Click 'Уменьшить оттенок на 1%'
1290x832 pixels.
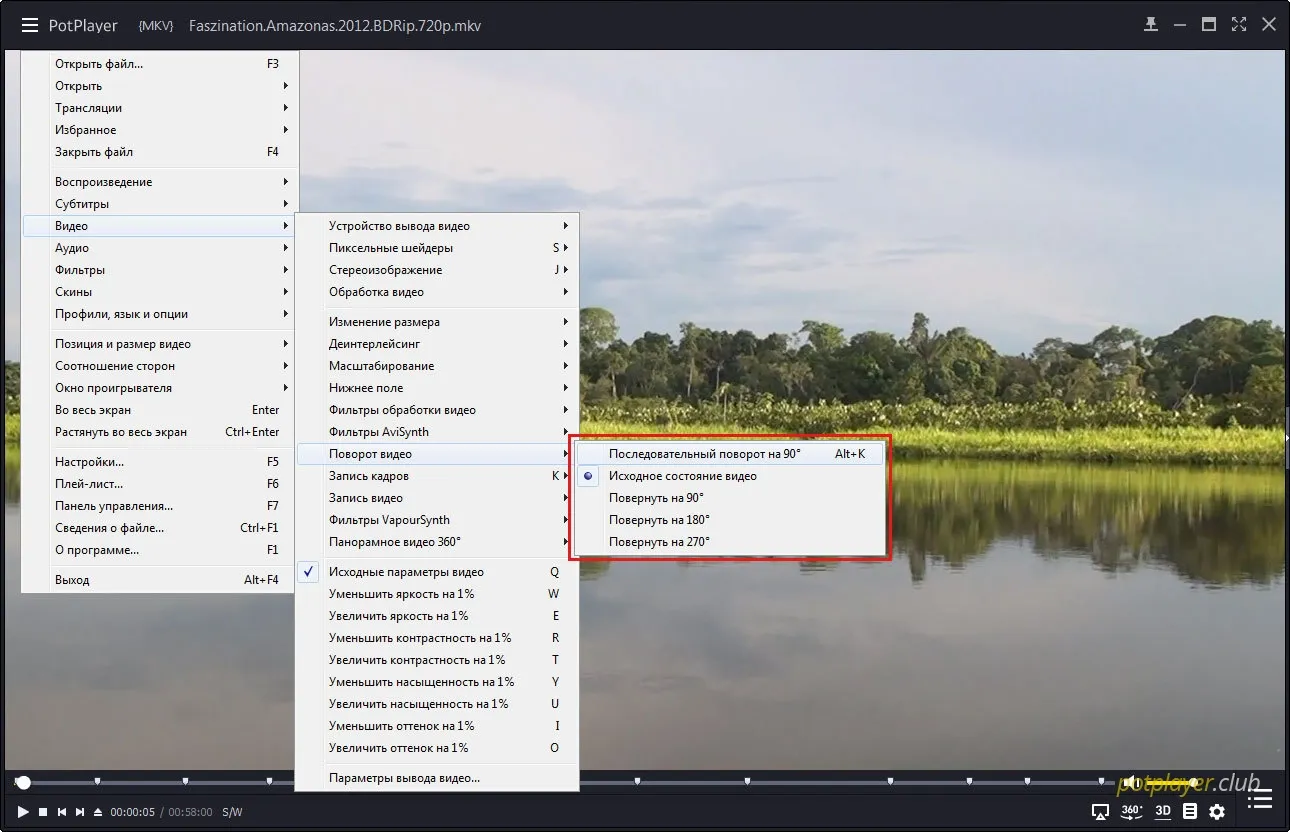(x=437, y=726)
